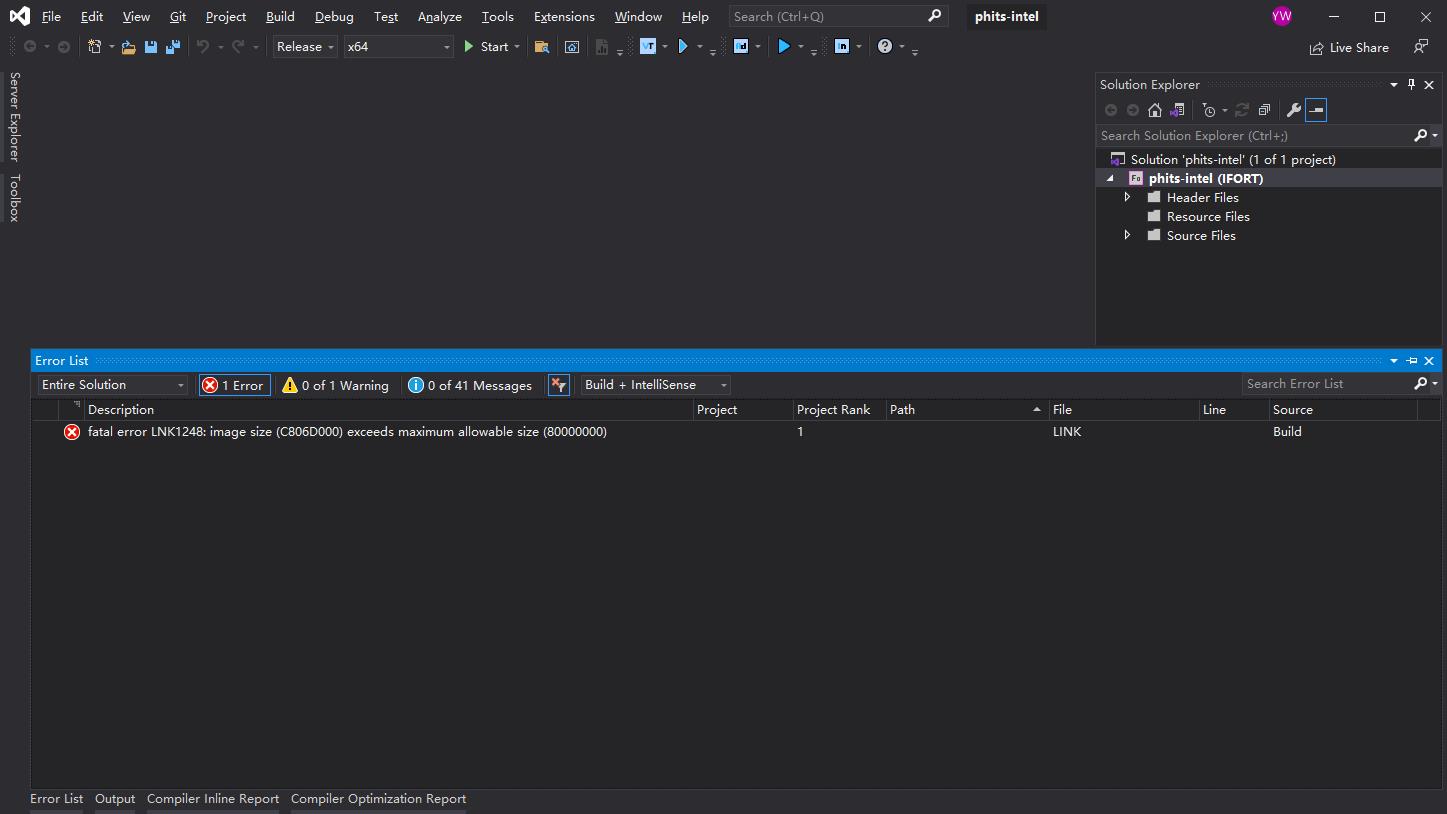Image resolution: width=1447 pixels, height=814 pixels.
Task: Open the x64 platform dropdown
Action: pos(398,47)
